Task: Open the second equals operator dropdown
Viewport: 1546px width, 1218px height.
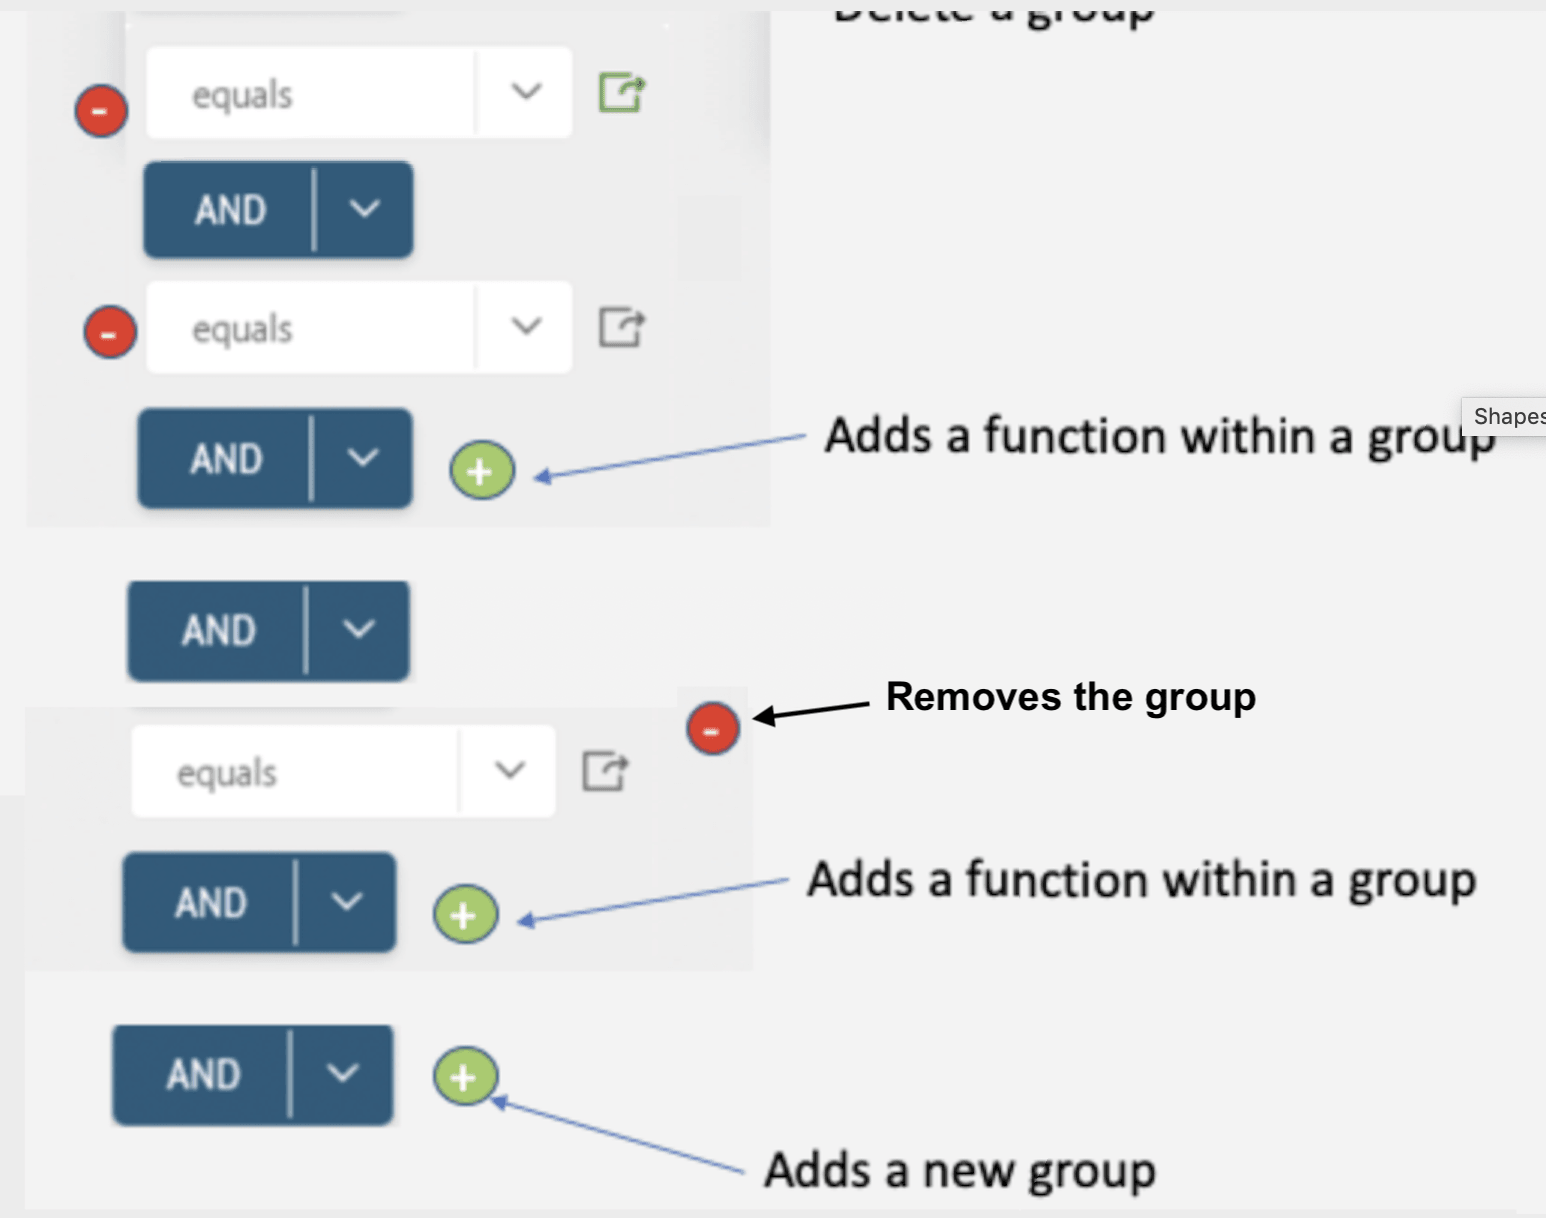Action: coord(526,326)
